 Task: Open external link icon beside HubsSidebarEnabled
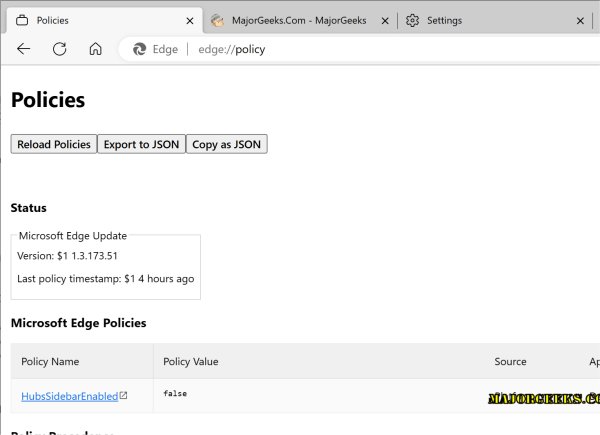tap(123, 396)
